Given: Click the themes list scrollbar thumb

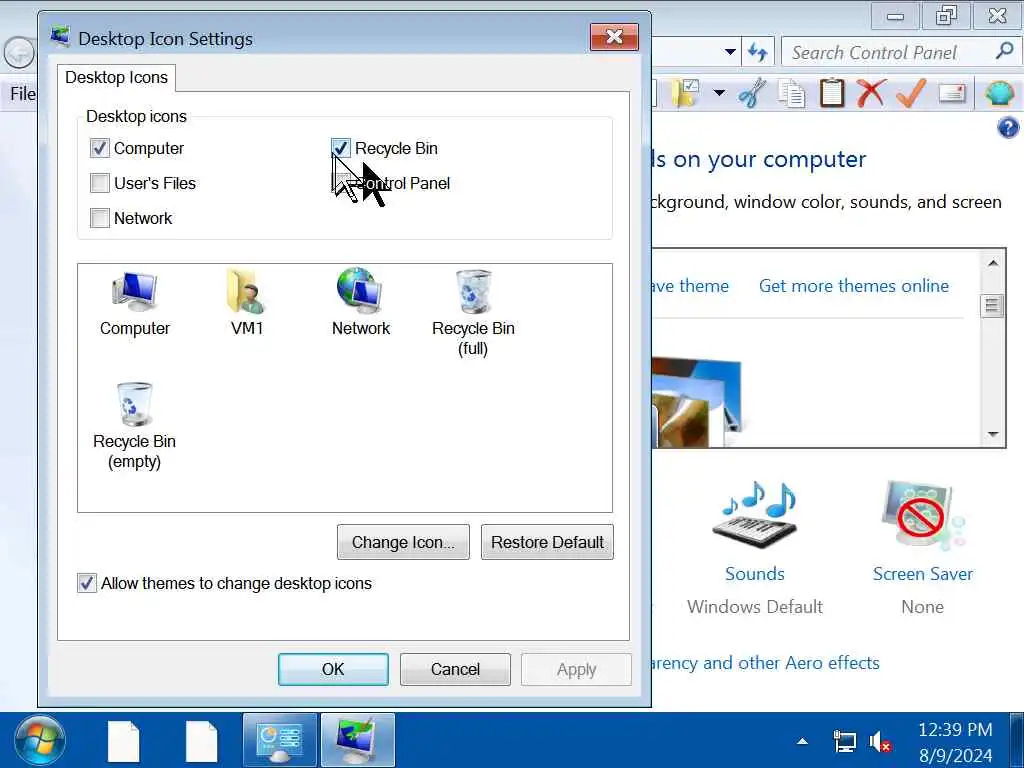Looking at the screenshot, I should (x=992, y=306).
